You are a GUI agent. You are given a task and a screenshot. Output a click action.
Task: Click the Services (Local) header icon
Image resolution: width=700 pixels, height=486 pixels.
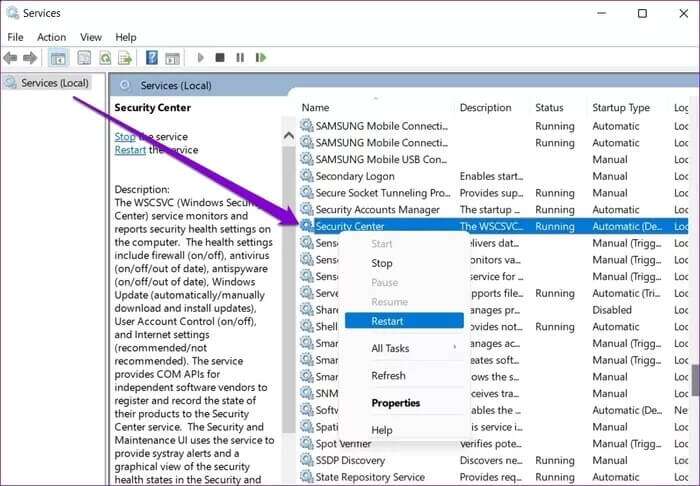click(125, 85)
